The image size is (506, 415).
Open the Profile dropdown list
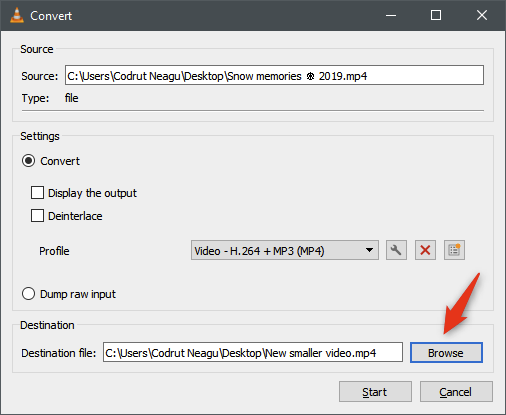click(285, 250)
